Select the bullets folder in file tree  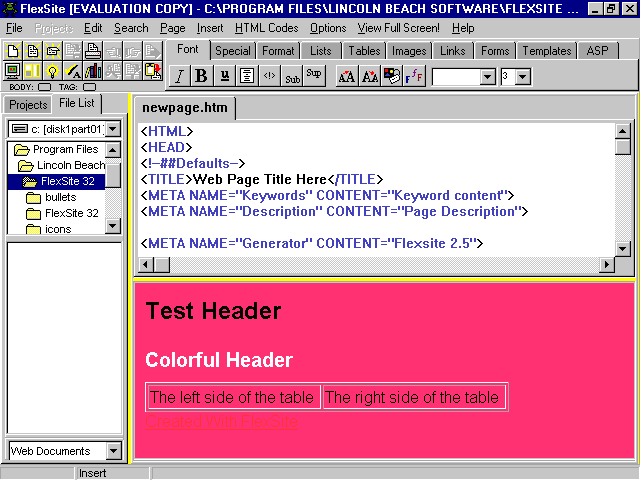click(60, 197)
